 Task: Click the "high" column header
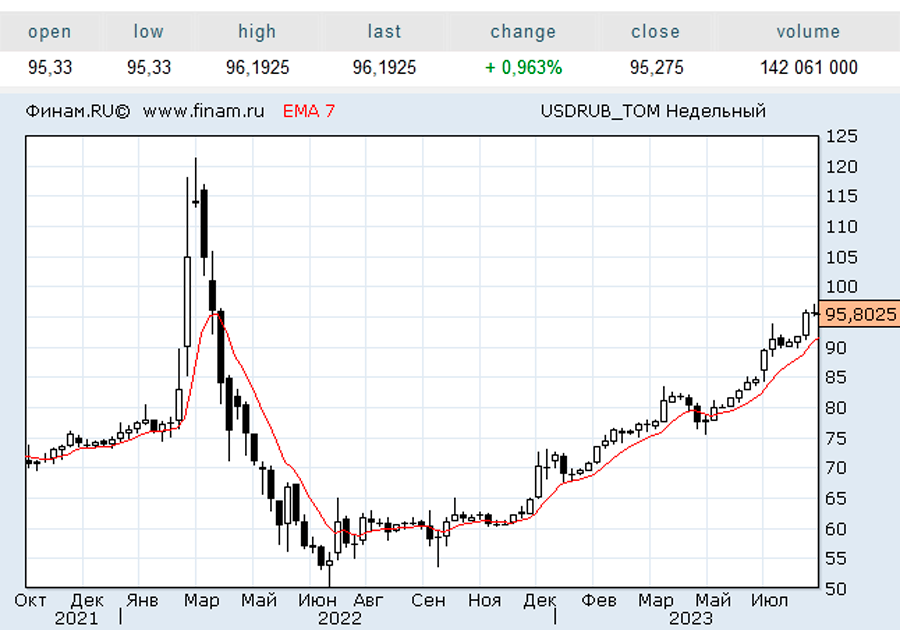pyautogui.click(x=257, y=32)
